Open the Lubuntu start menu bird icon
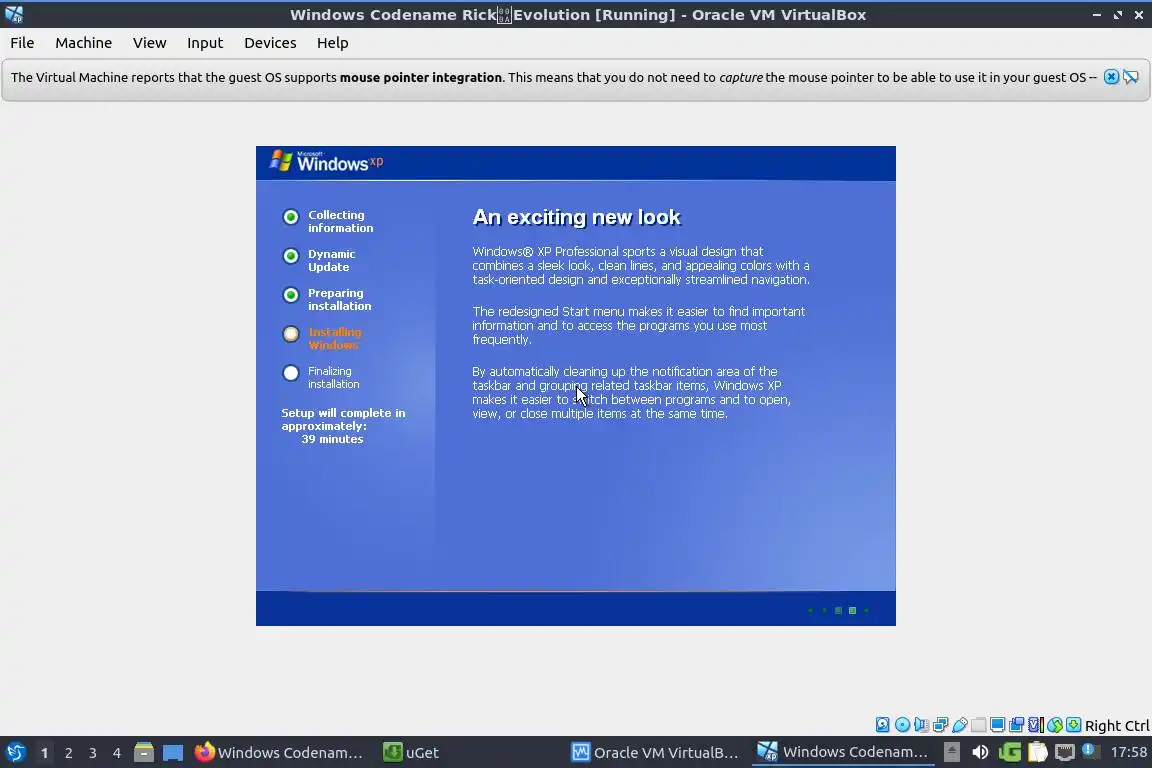 pyautogui.click(x=15, y=753)
